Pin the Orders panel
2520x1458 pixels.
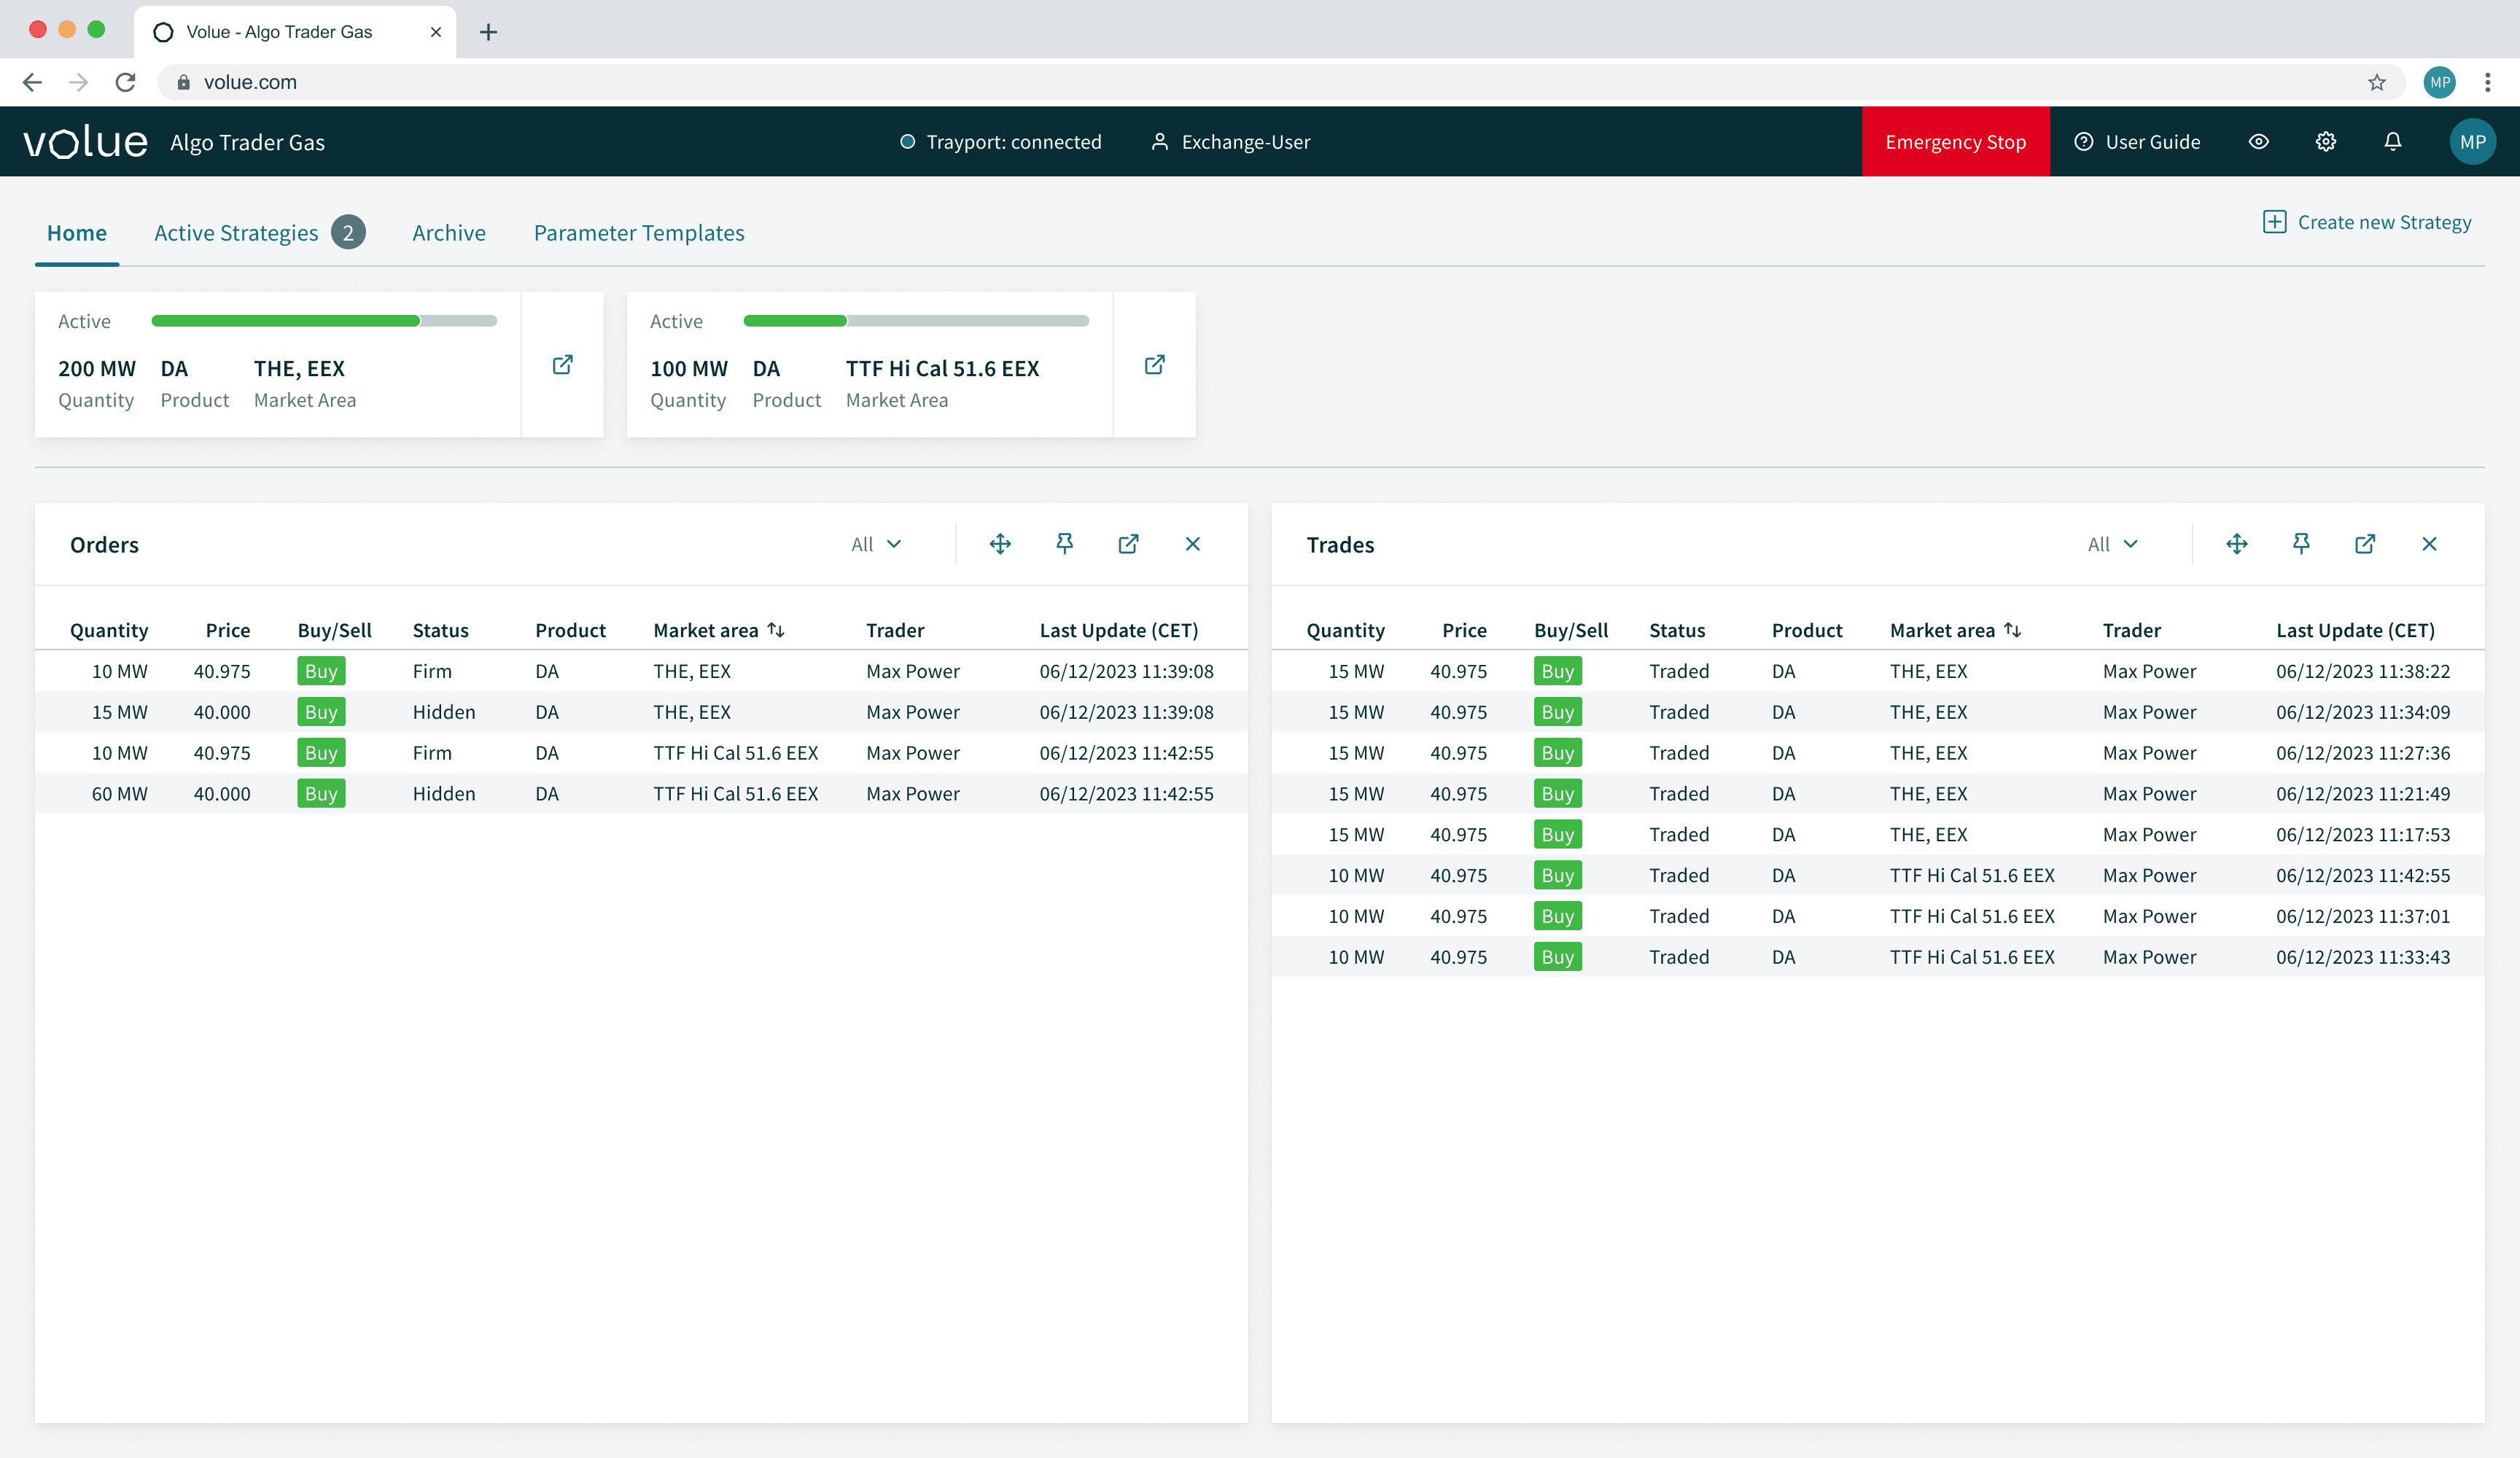(x=1065, y=544)
